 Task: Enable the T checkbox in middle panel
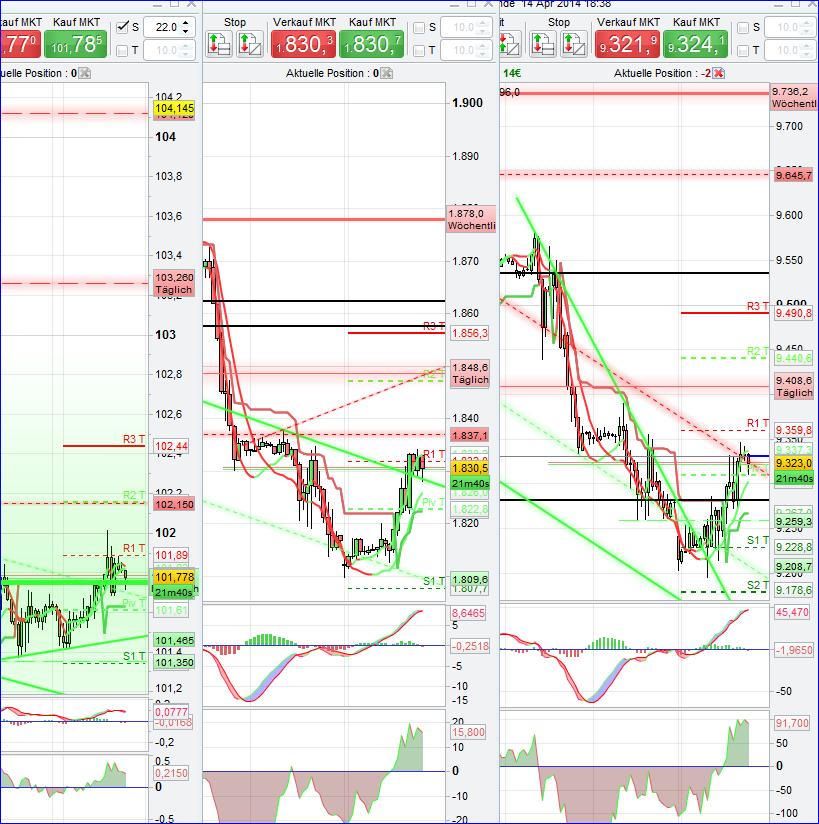(x=419, y=49)
